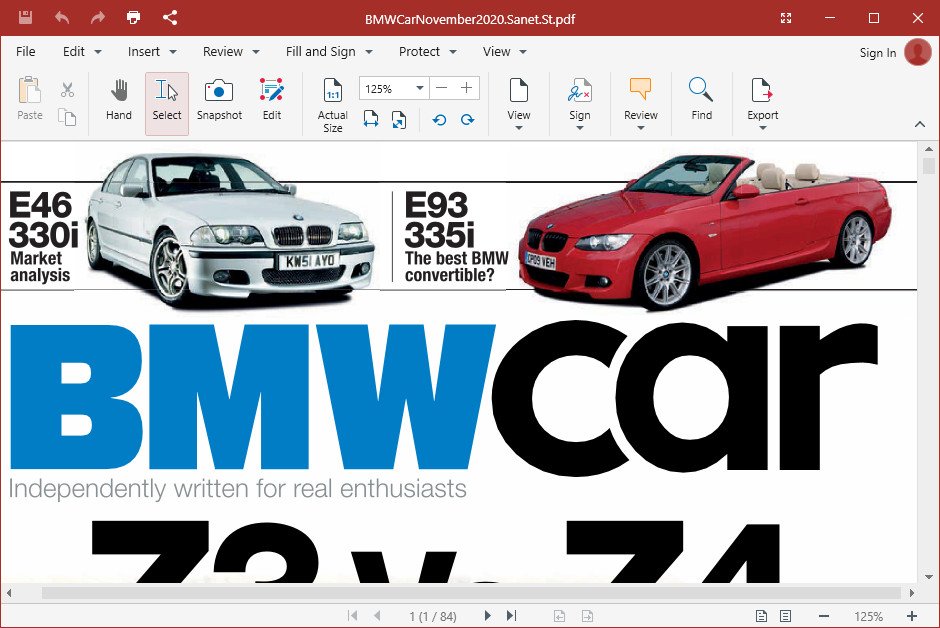This screenshot has height=628, width=940.
Task: Open the Edit menu
Action: click(x=82, y=52)
